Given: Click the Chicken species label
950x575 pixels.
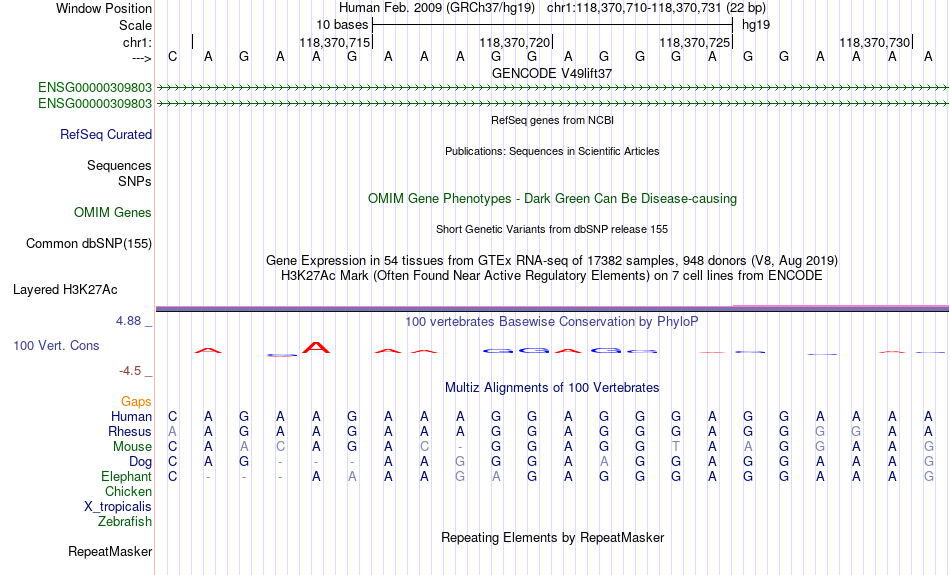Looking at the screenshot, I should coord(128,491).
